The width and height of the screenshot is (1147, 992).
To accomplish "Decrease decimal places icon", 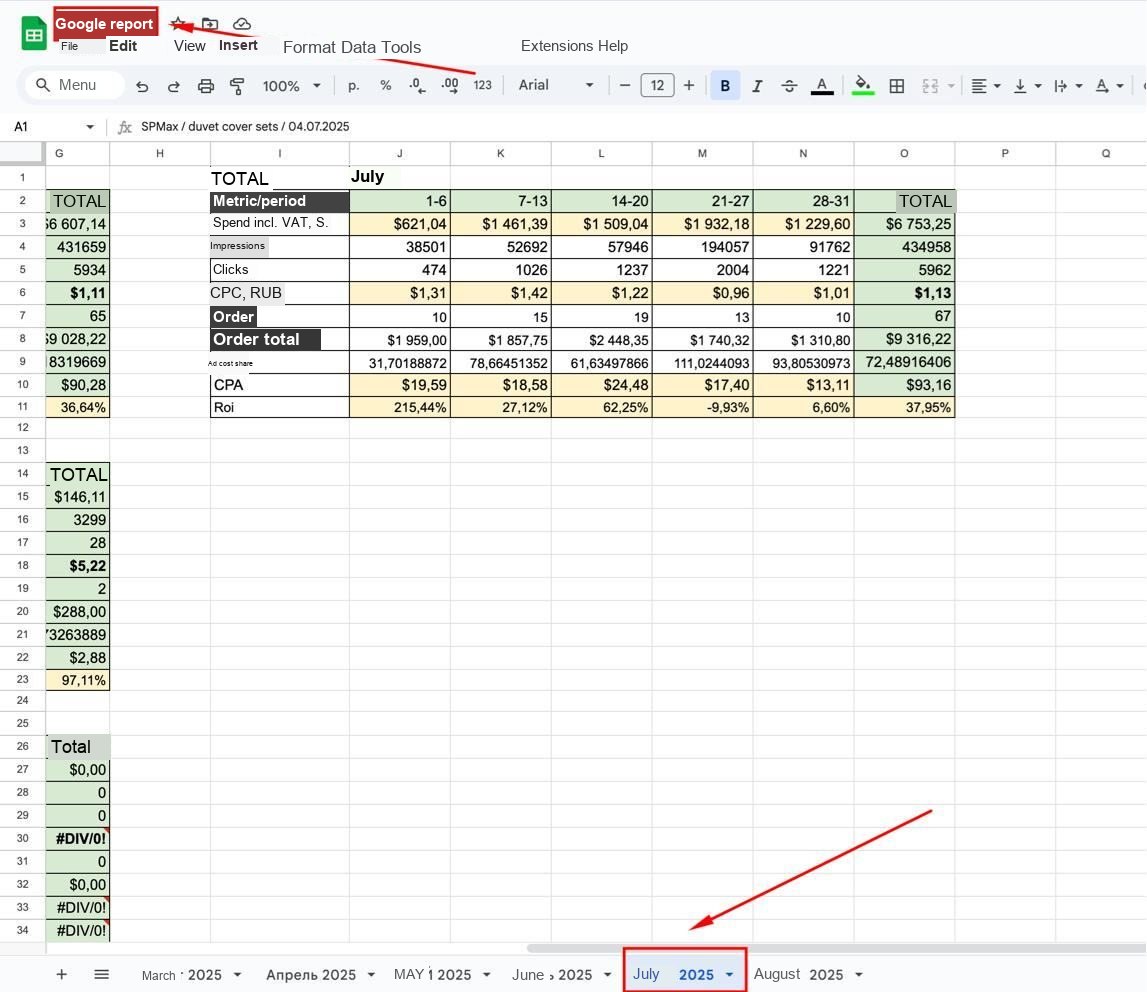I will (418, 86).
